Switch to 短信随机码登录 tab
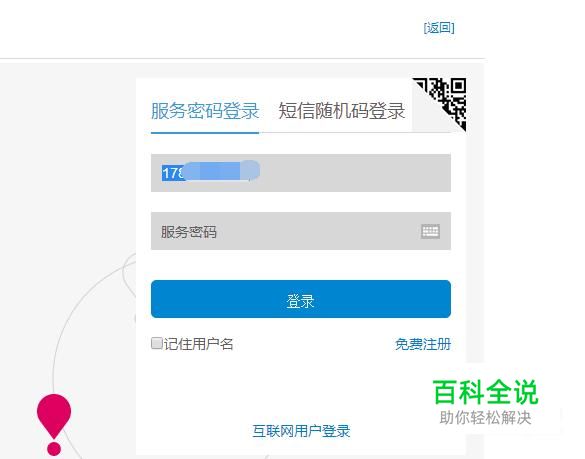The width and height of the screenshot is (585, 459). (341, 111)
